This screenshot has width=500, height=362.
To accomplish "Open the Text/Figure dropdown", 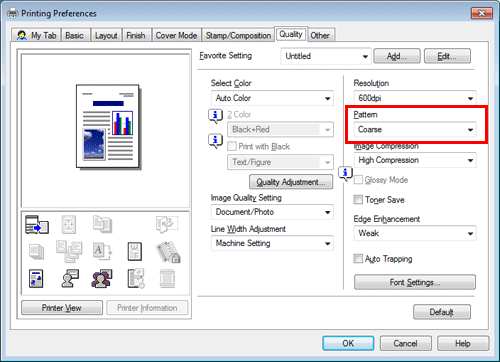I will (280, 162).
